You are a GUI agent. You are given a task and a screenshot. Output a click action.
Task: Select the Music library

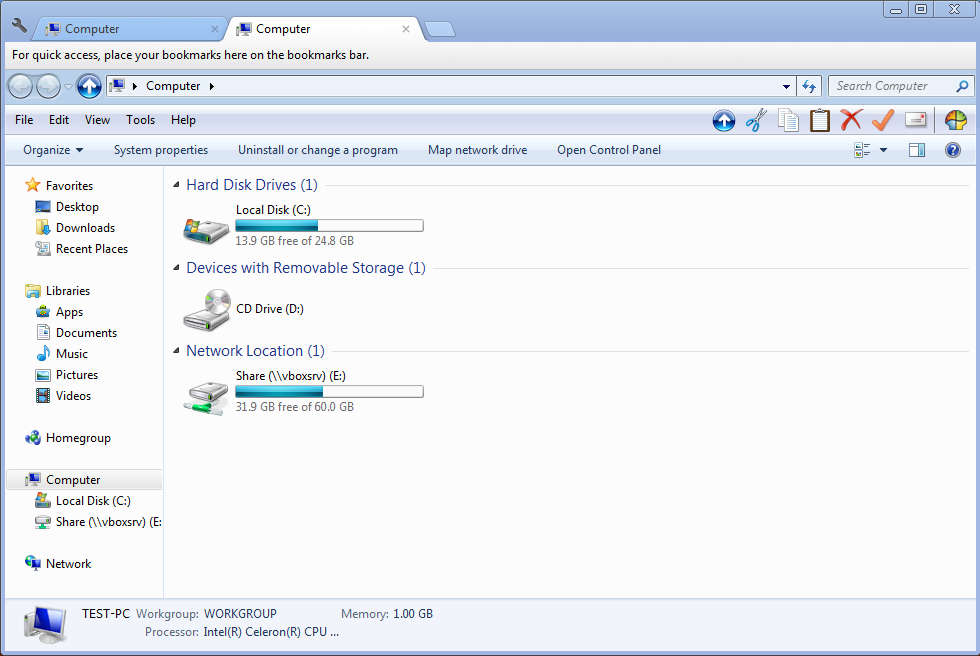tap(72, 354)
